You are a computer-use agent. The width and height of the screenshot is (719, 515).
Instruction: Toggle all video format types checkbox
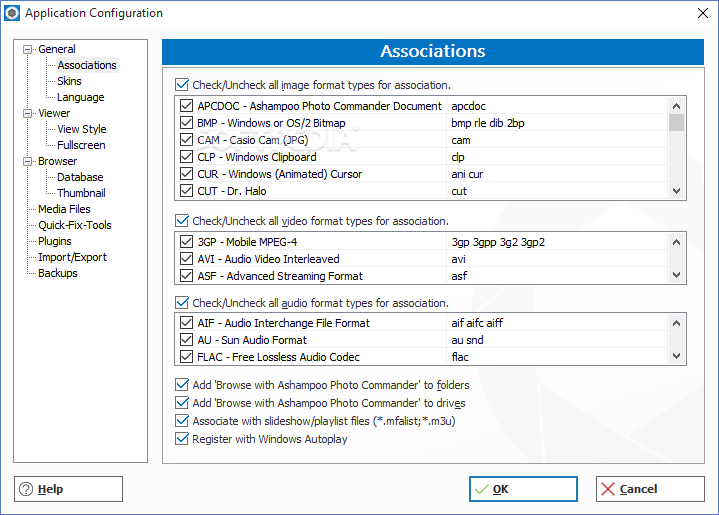coord(182,221)
